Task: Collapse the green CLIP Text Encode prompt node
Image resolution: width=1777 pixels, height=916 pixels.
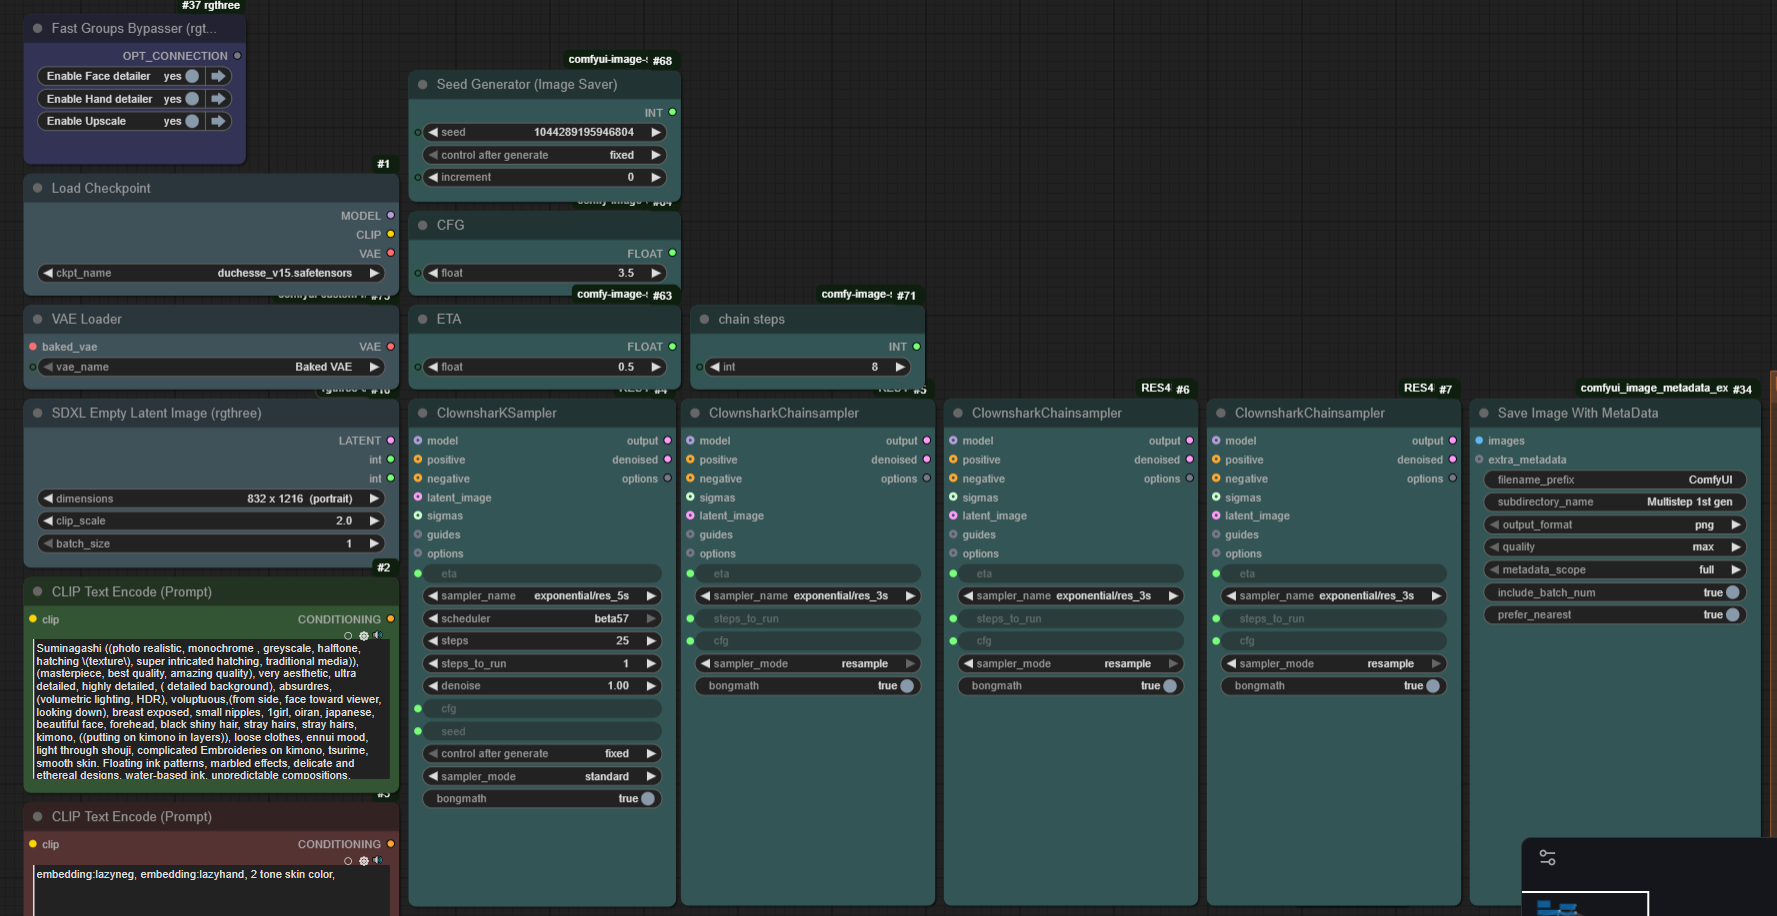Action: (x=38, y=593)
